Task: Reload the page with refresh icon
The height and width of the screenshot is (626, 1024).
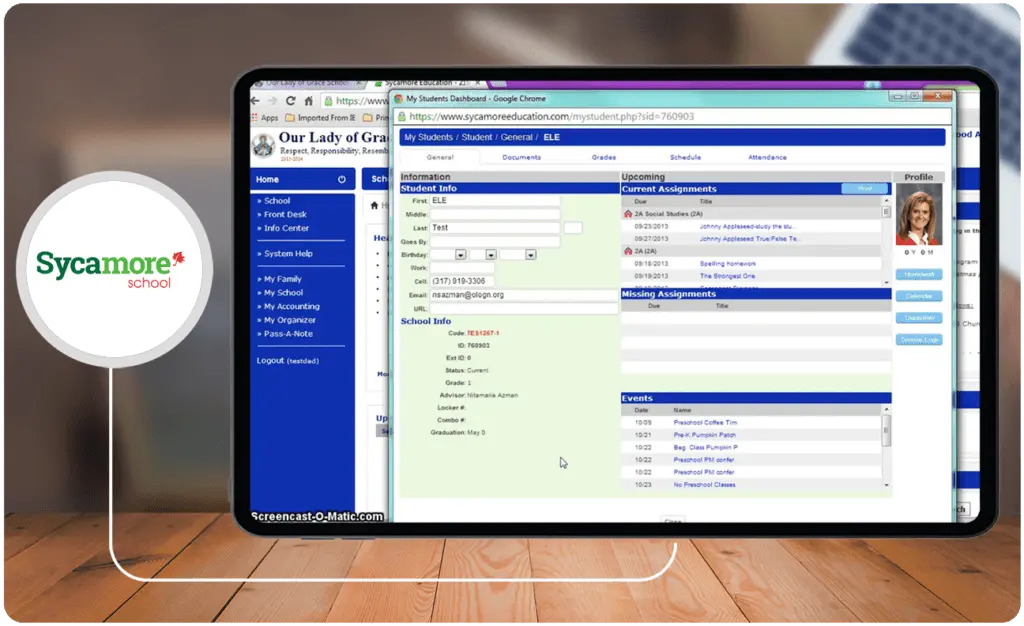Action: coord(291,101)
